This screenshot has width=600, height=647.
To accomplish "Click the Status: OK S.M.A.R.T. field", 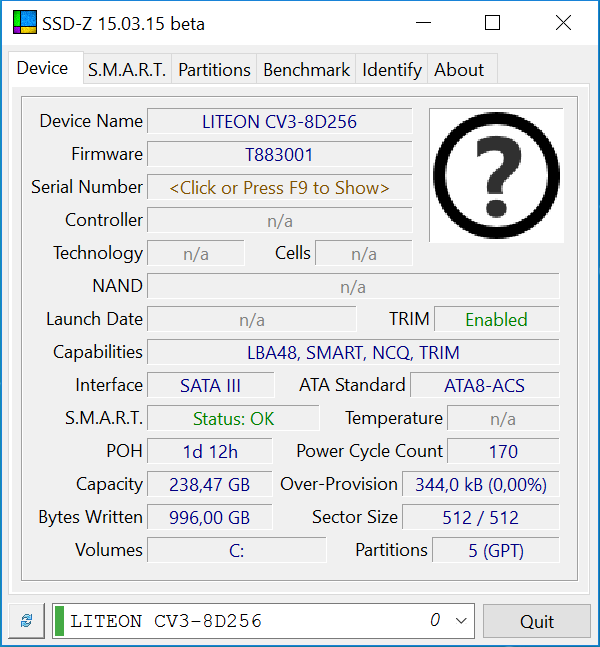I will [x=233, y=418].
